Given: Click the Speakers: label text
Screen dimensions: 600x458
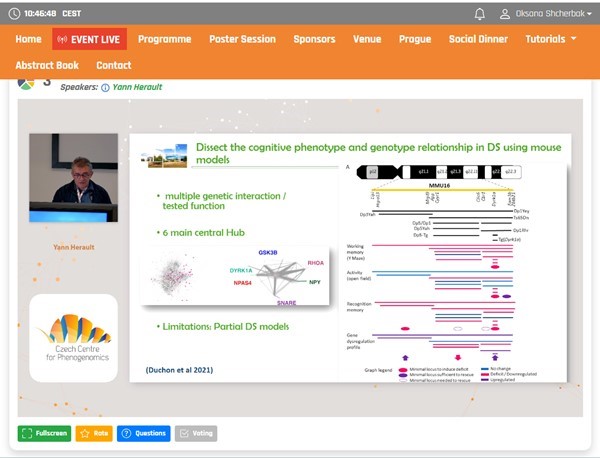Looking at the screenshot, I should [x=79, y=87].
